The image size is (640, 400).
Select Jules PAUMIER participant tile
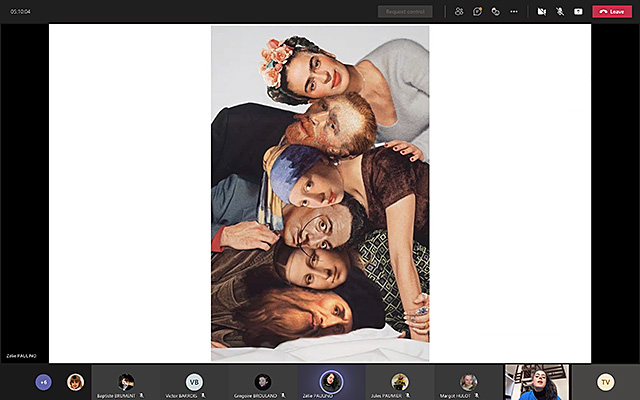click(x=400, y=382)
